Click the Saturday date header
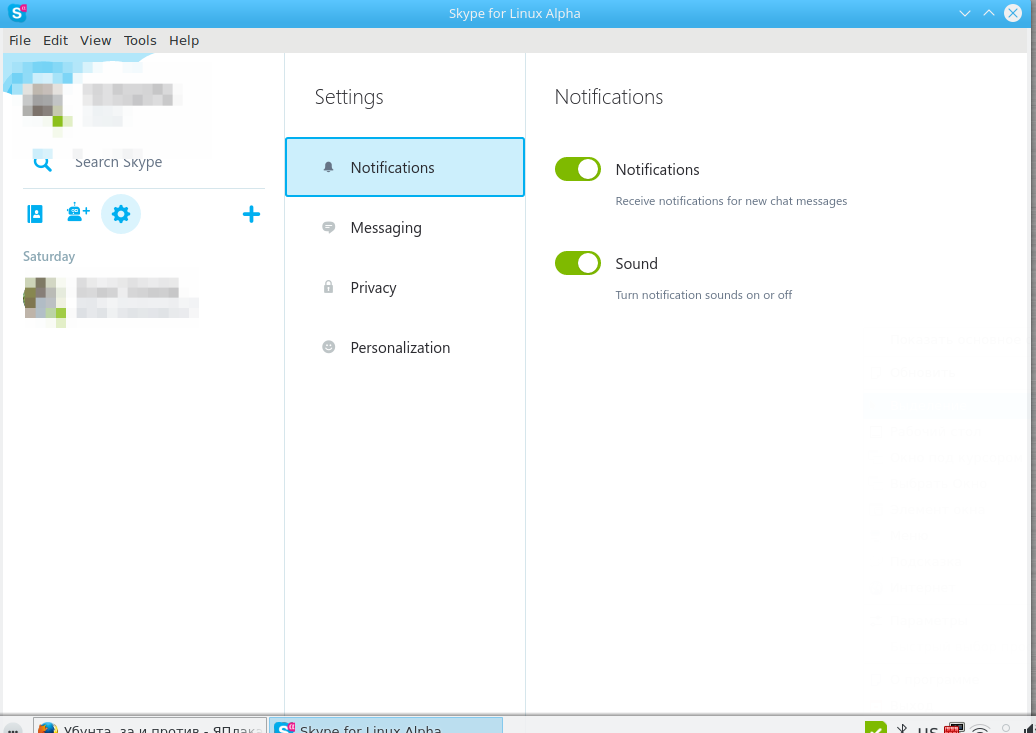The width and height of the screenshot is (1036, 733). 49,256
